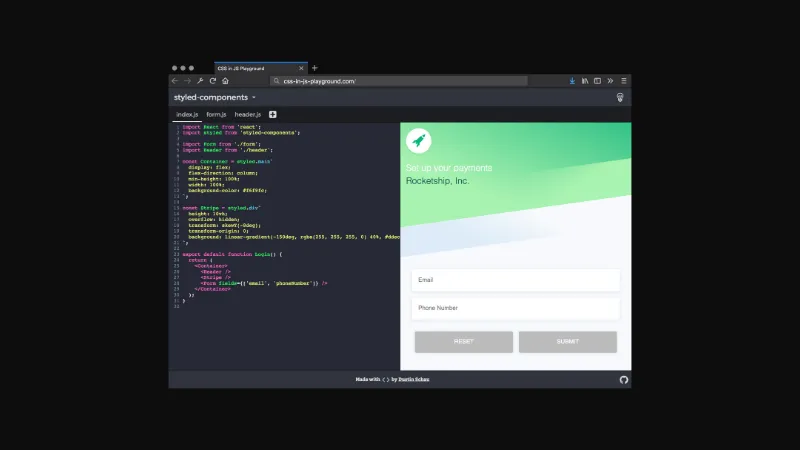
Task: Switch to the index.js file tab
Action: 187,114
